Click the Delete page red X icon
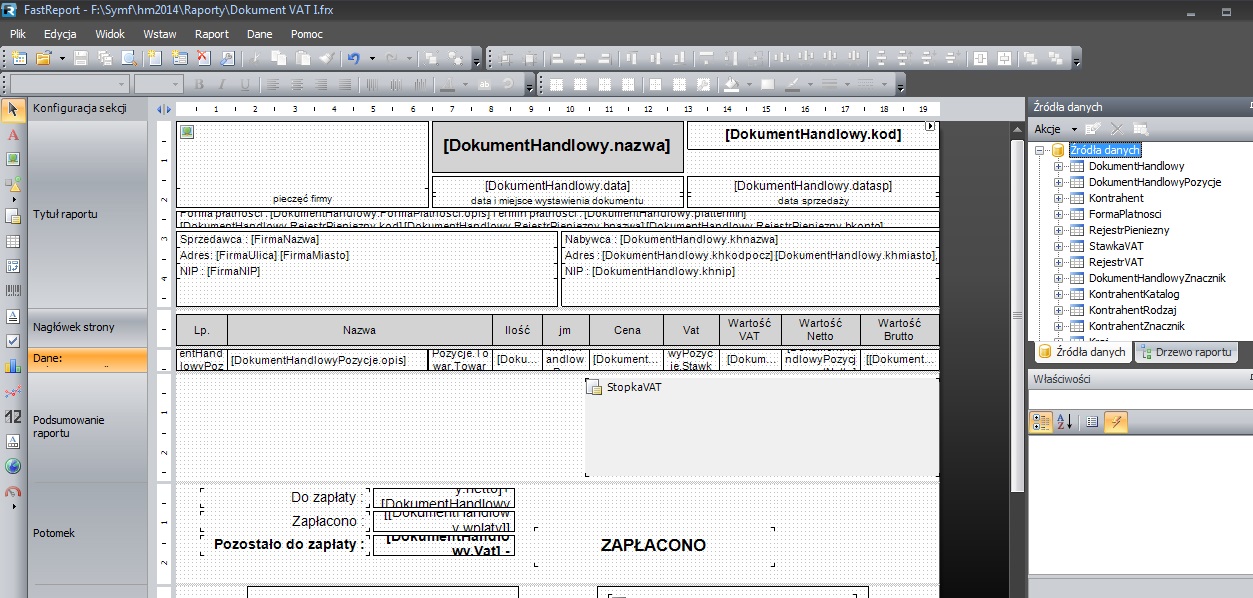The width and height of the screenshot is (1253, 598). click(x=204, y=58)
